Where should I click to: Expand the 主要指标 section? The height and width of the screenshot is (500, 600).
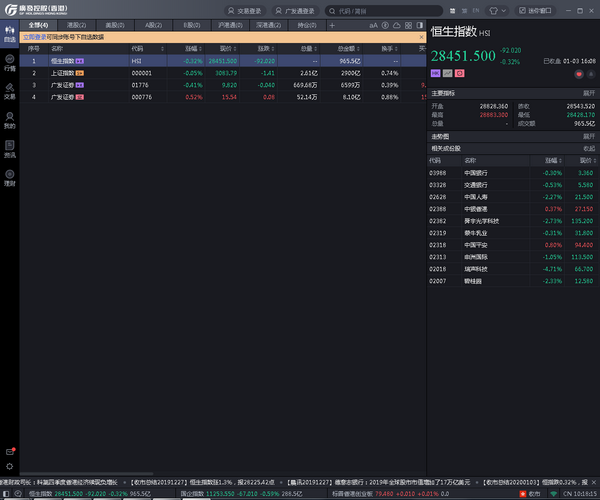pyautogui.click(x=589, y=93)
